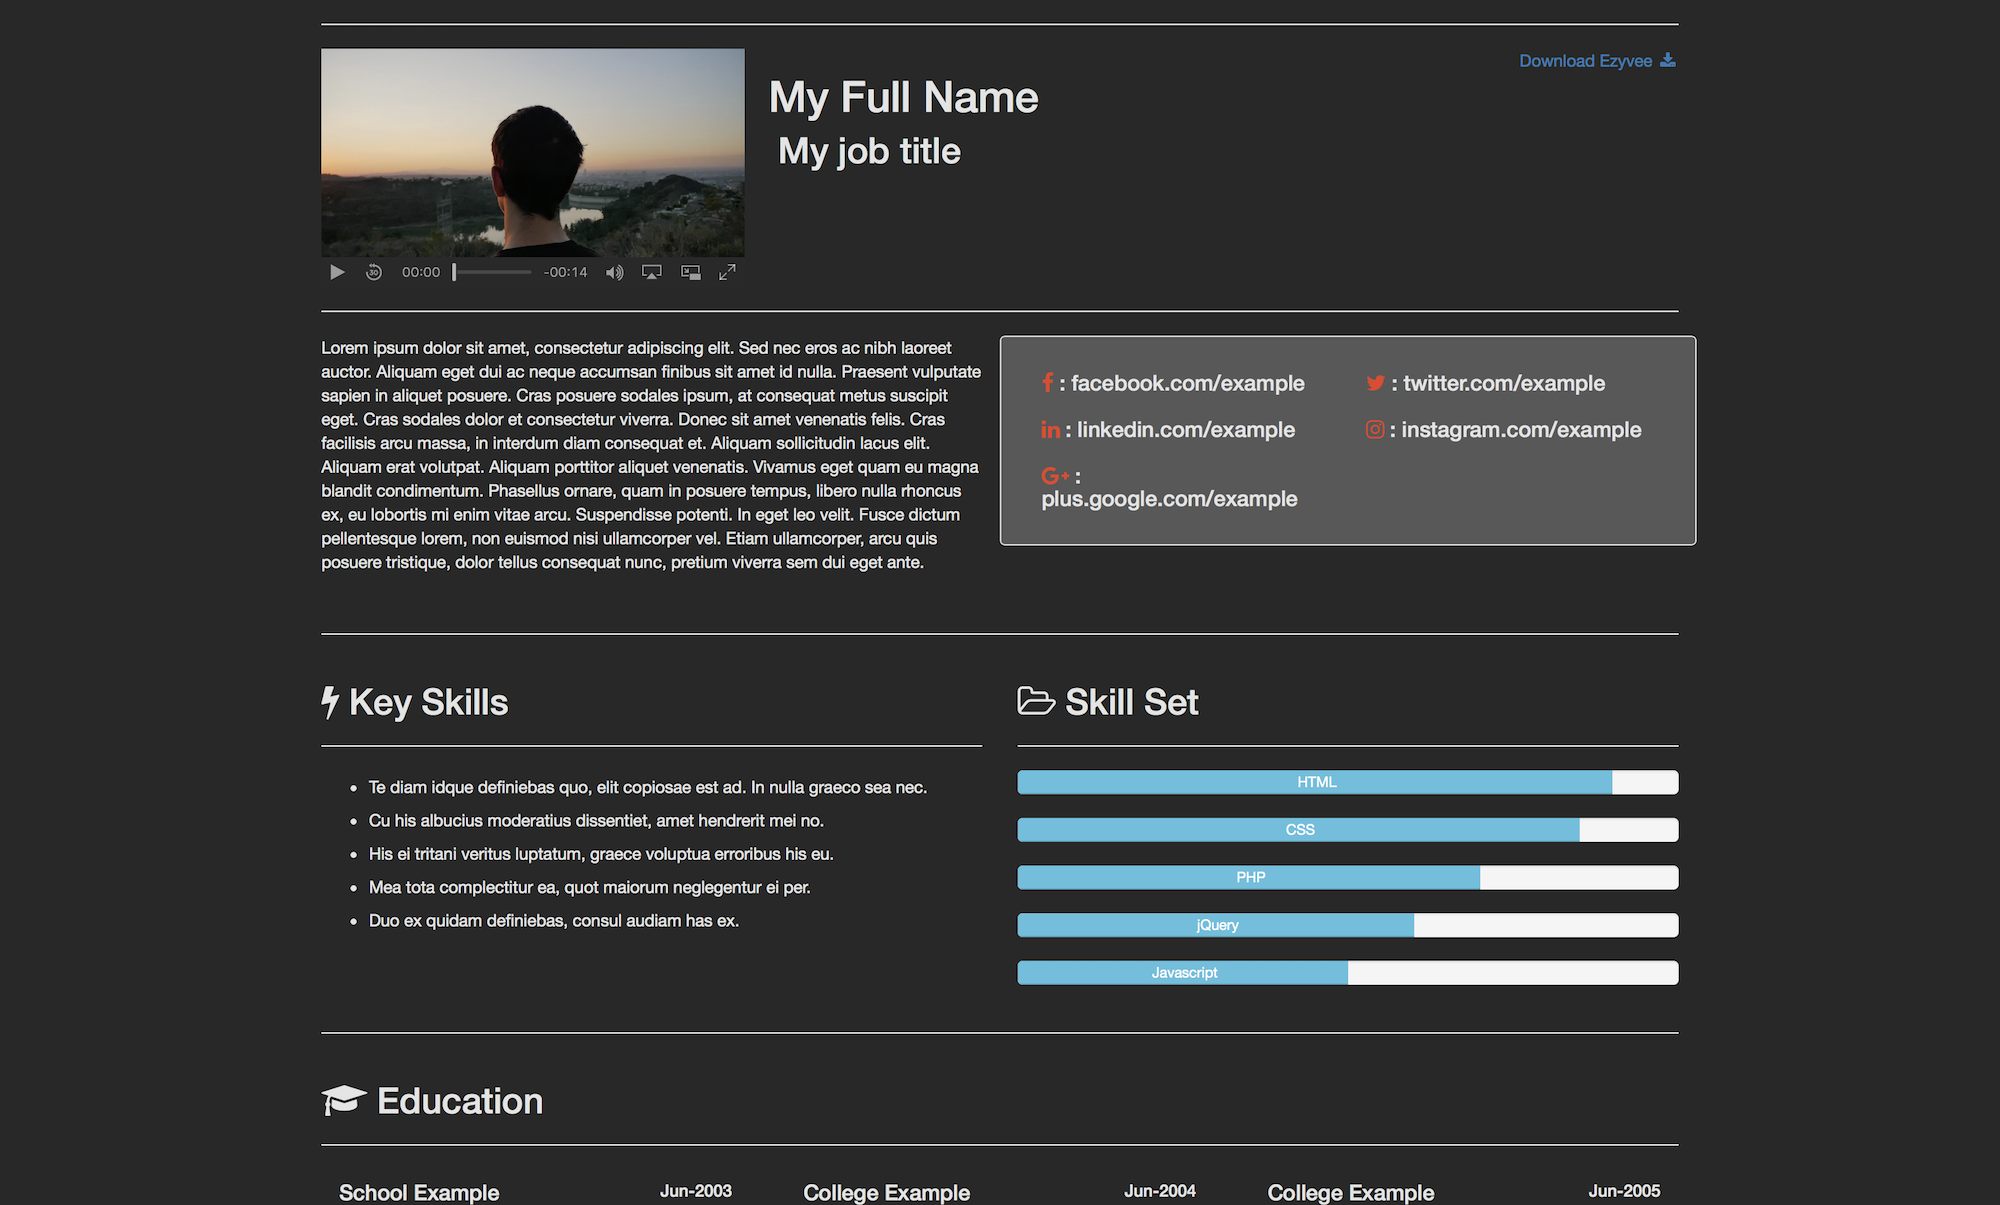This screenshot has width=2000, height=1205.
Task: Play the profile video
Action: pyautogui.click(x=337, y=272)
